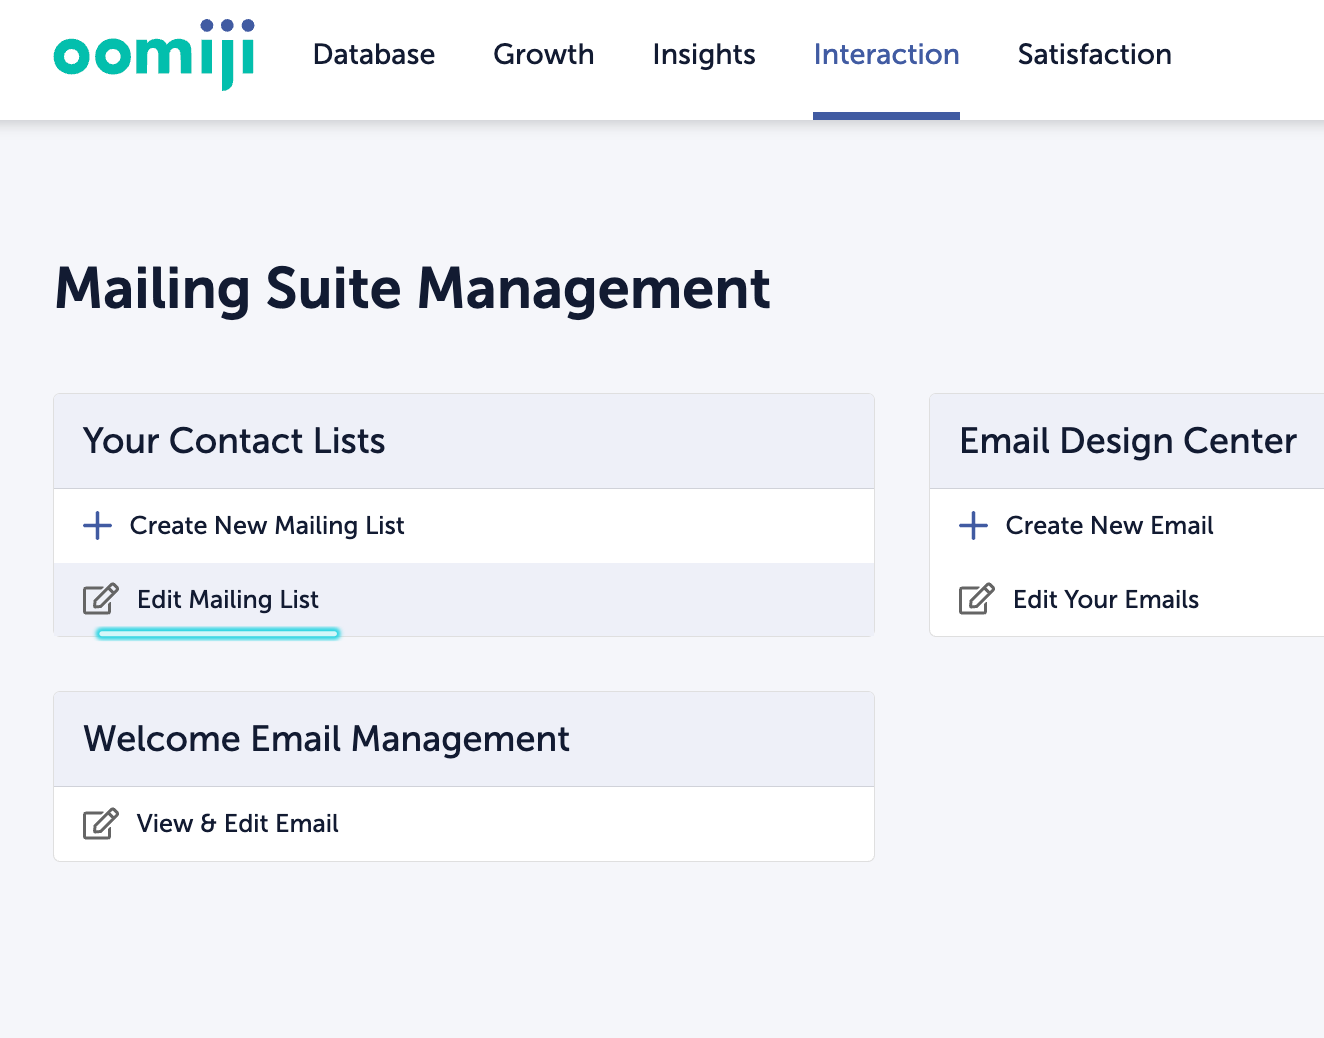Click the Welcome Email Management header
Screen dimensions: 1324x1038
pyautogui.click(x=464, y=739)
